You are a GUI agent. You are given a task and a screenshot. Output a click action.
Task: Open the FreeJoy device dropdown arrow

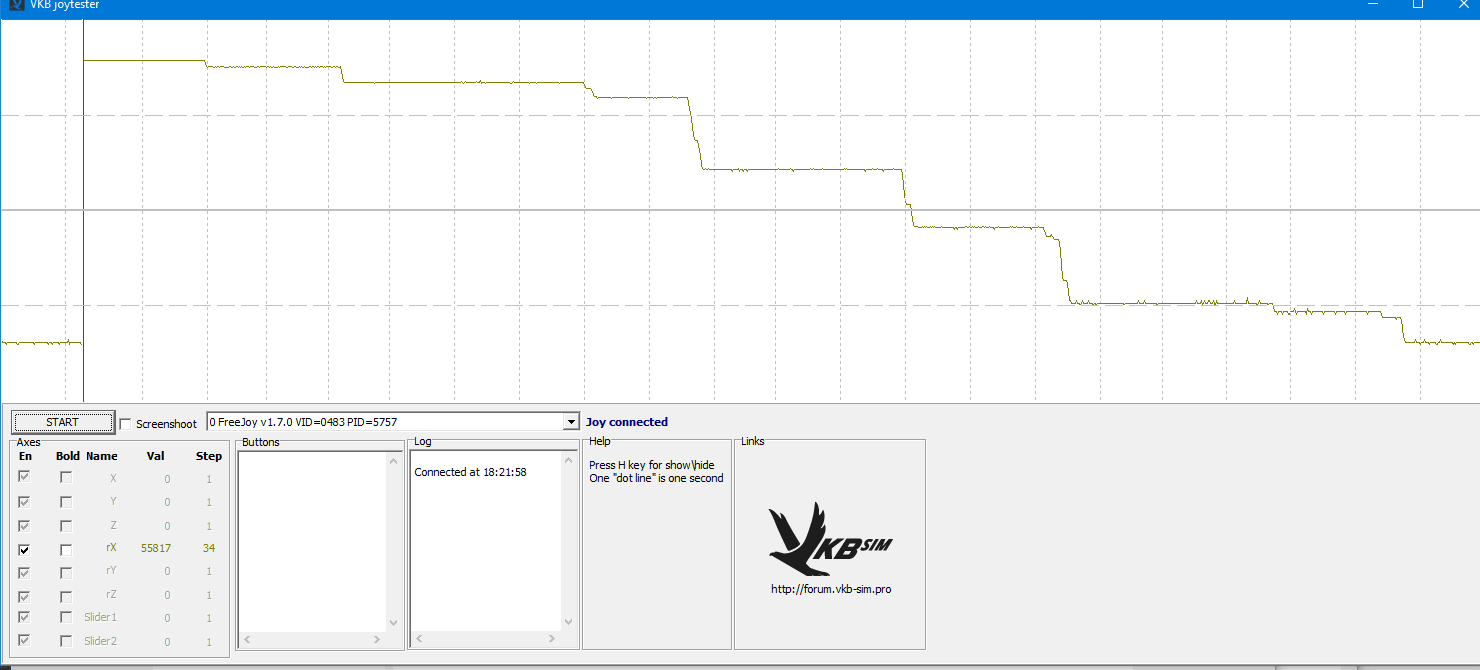[x=571, y=422]
